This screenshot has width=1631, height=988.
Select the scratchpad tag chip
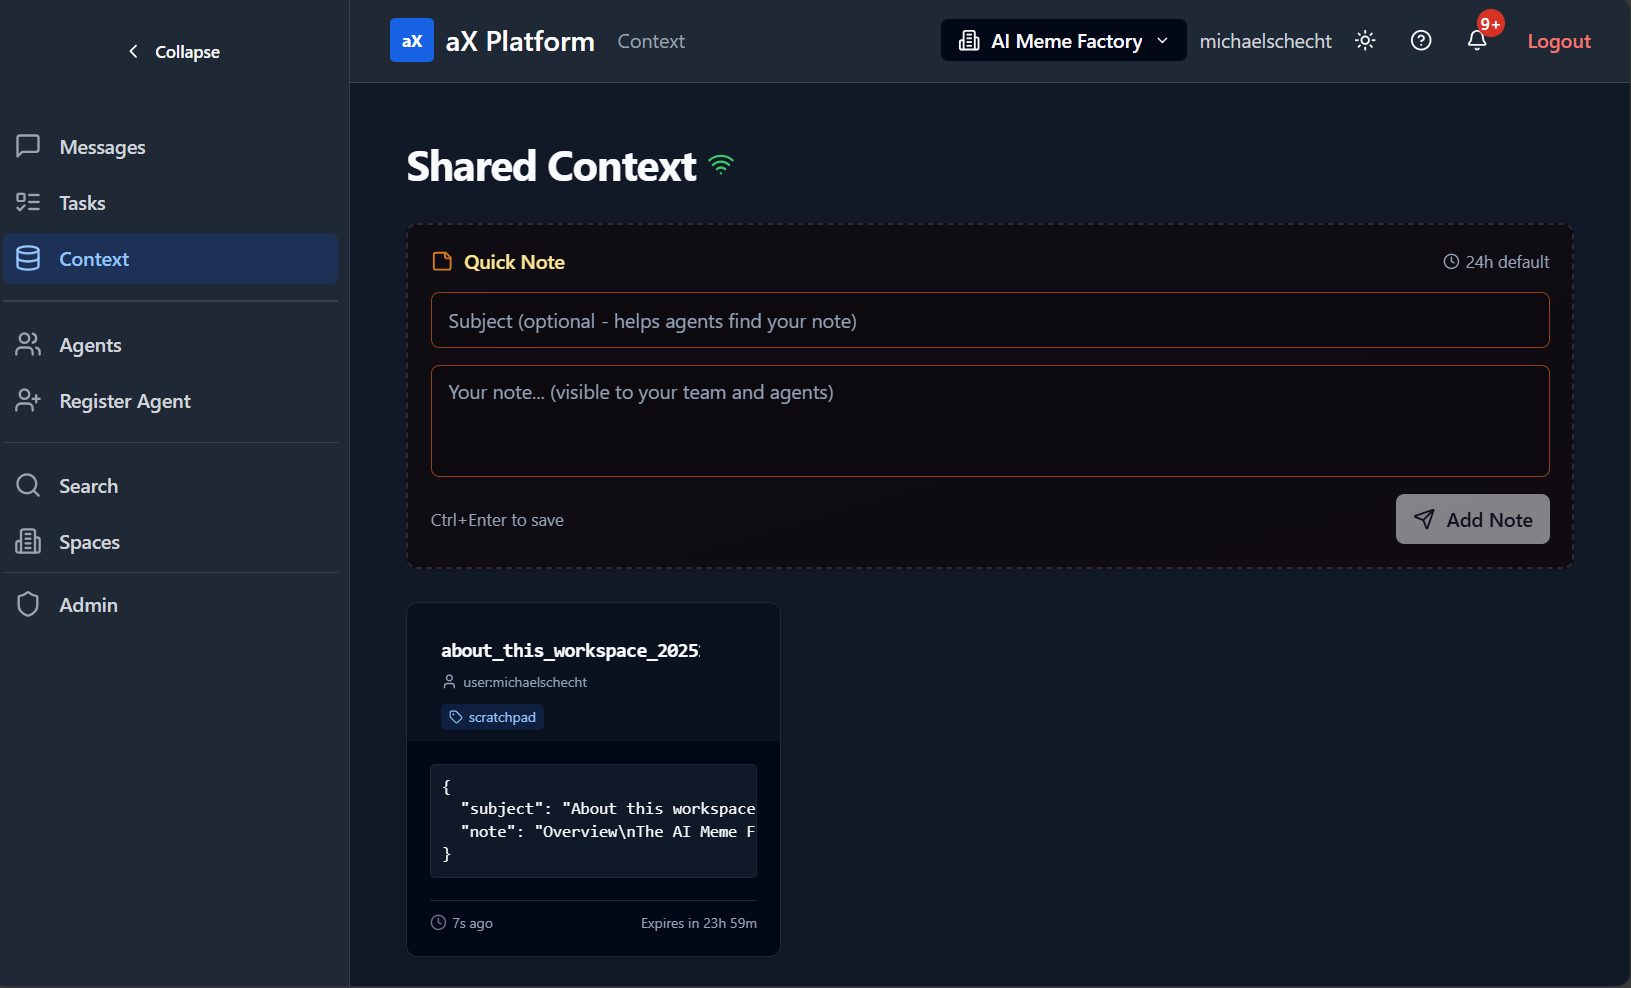pyautogui.click(x=492, y=716)
